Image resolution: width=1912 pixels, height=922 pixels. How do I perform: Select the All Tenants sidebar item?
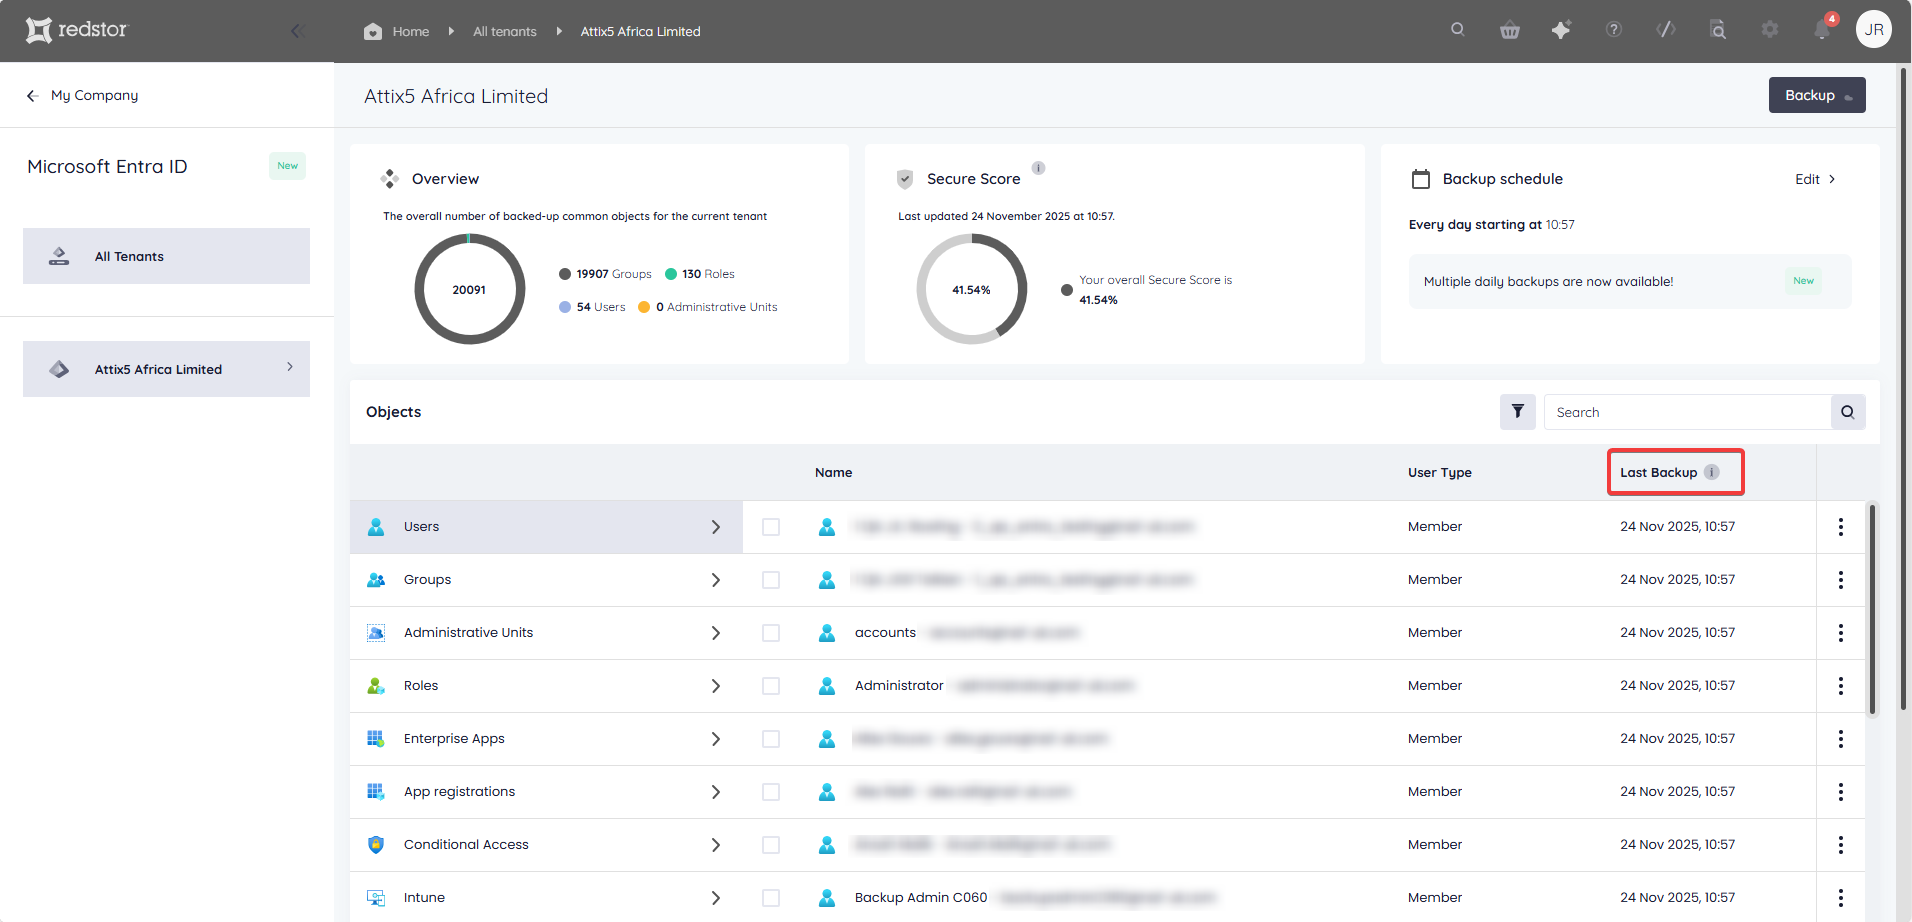(166, 256)
